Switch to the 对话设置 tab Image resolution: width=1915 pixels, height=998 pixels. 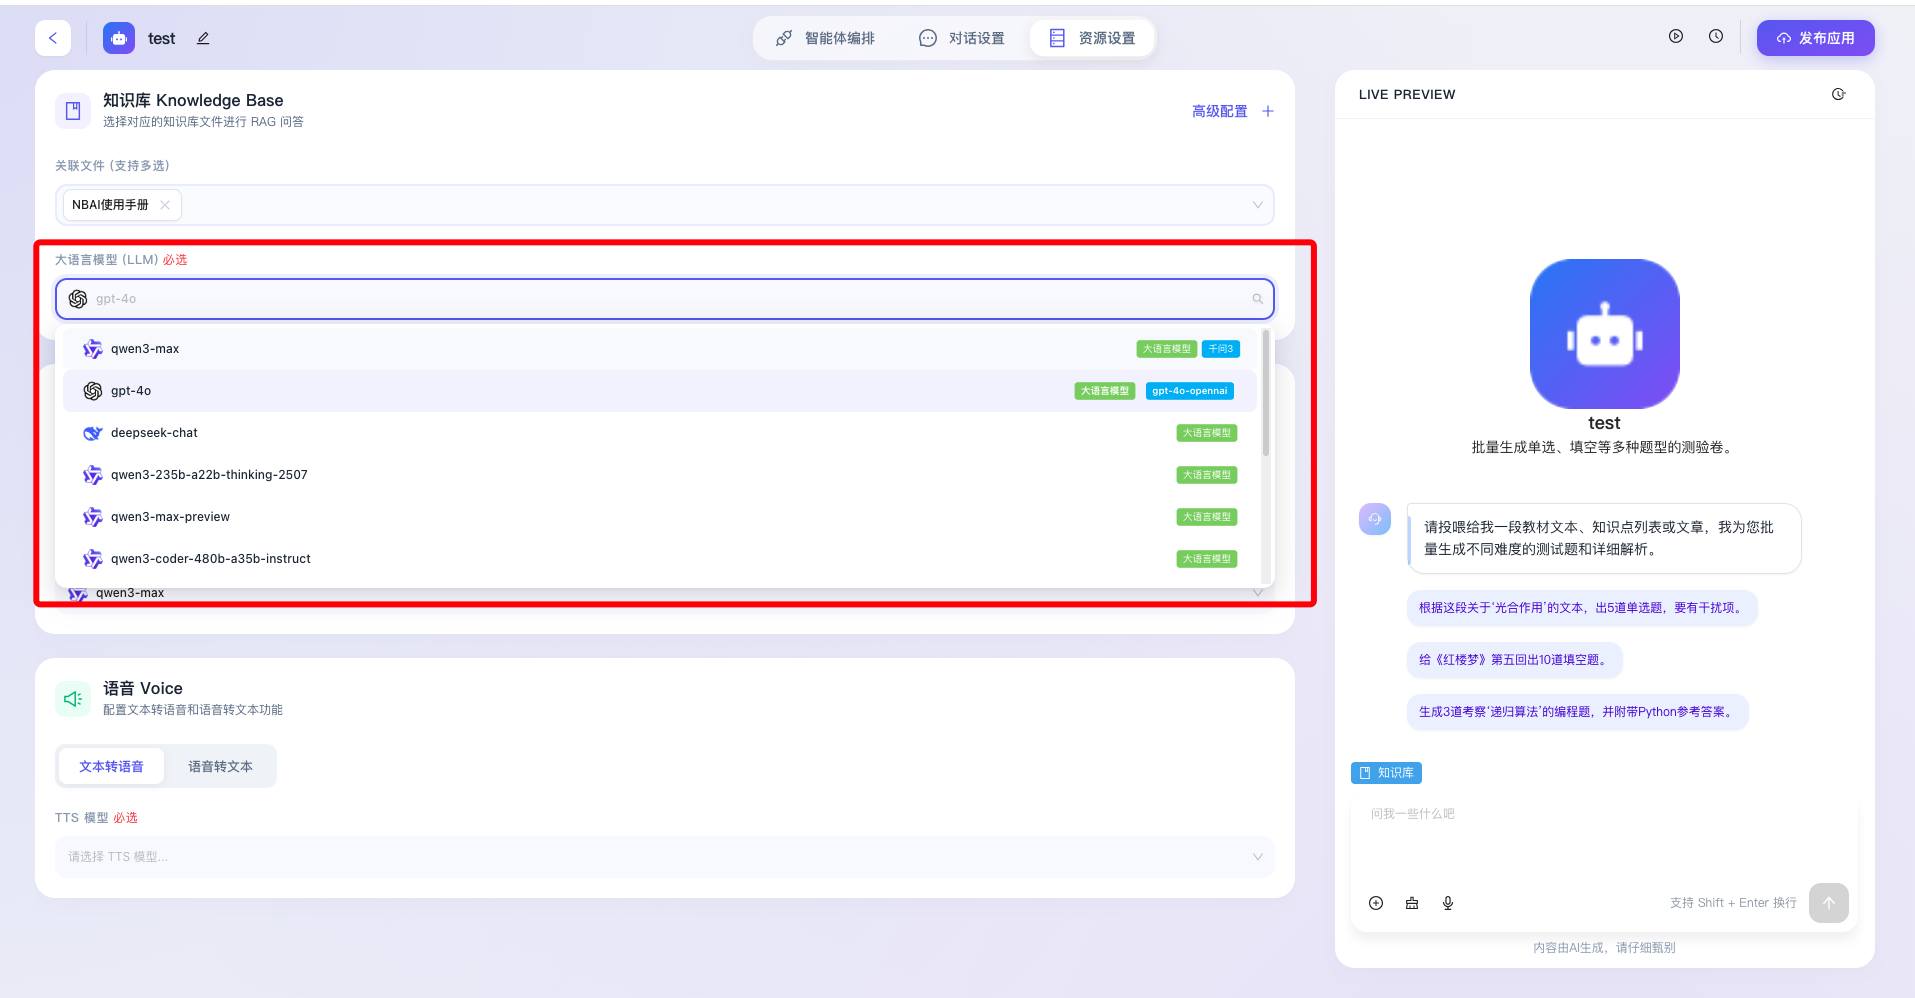coord(962,38)
